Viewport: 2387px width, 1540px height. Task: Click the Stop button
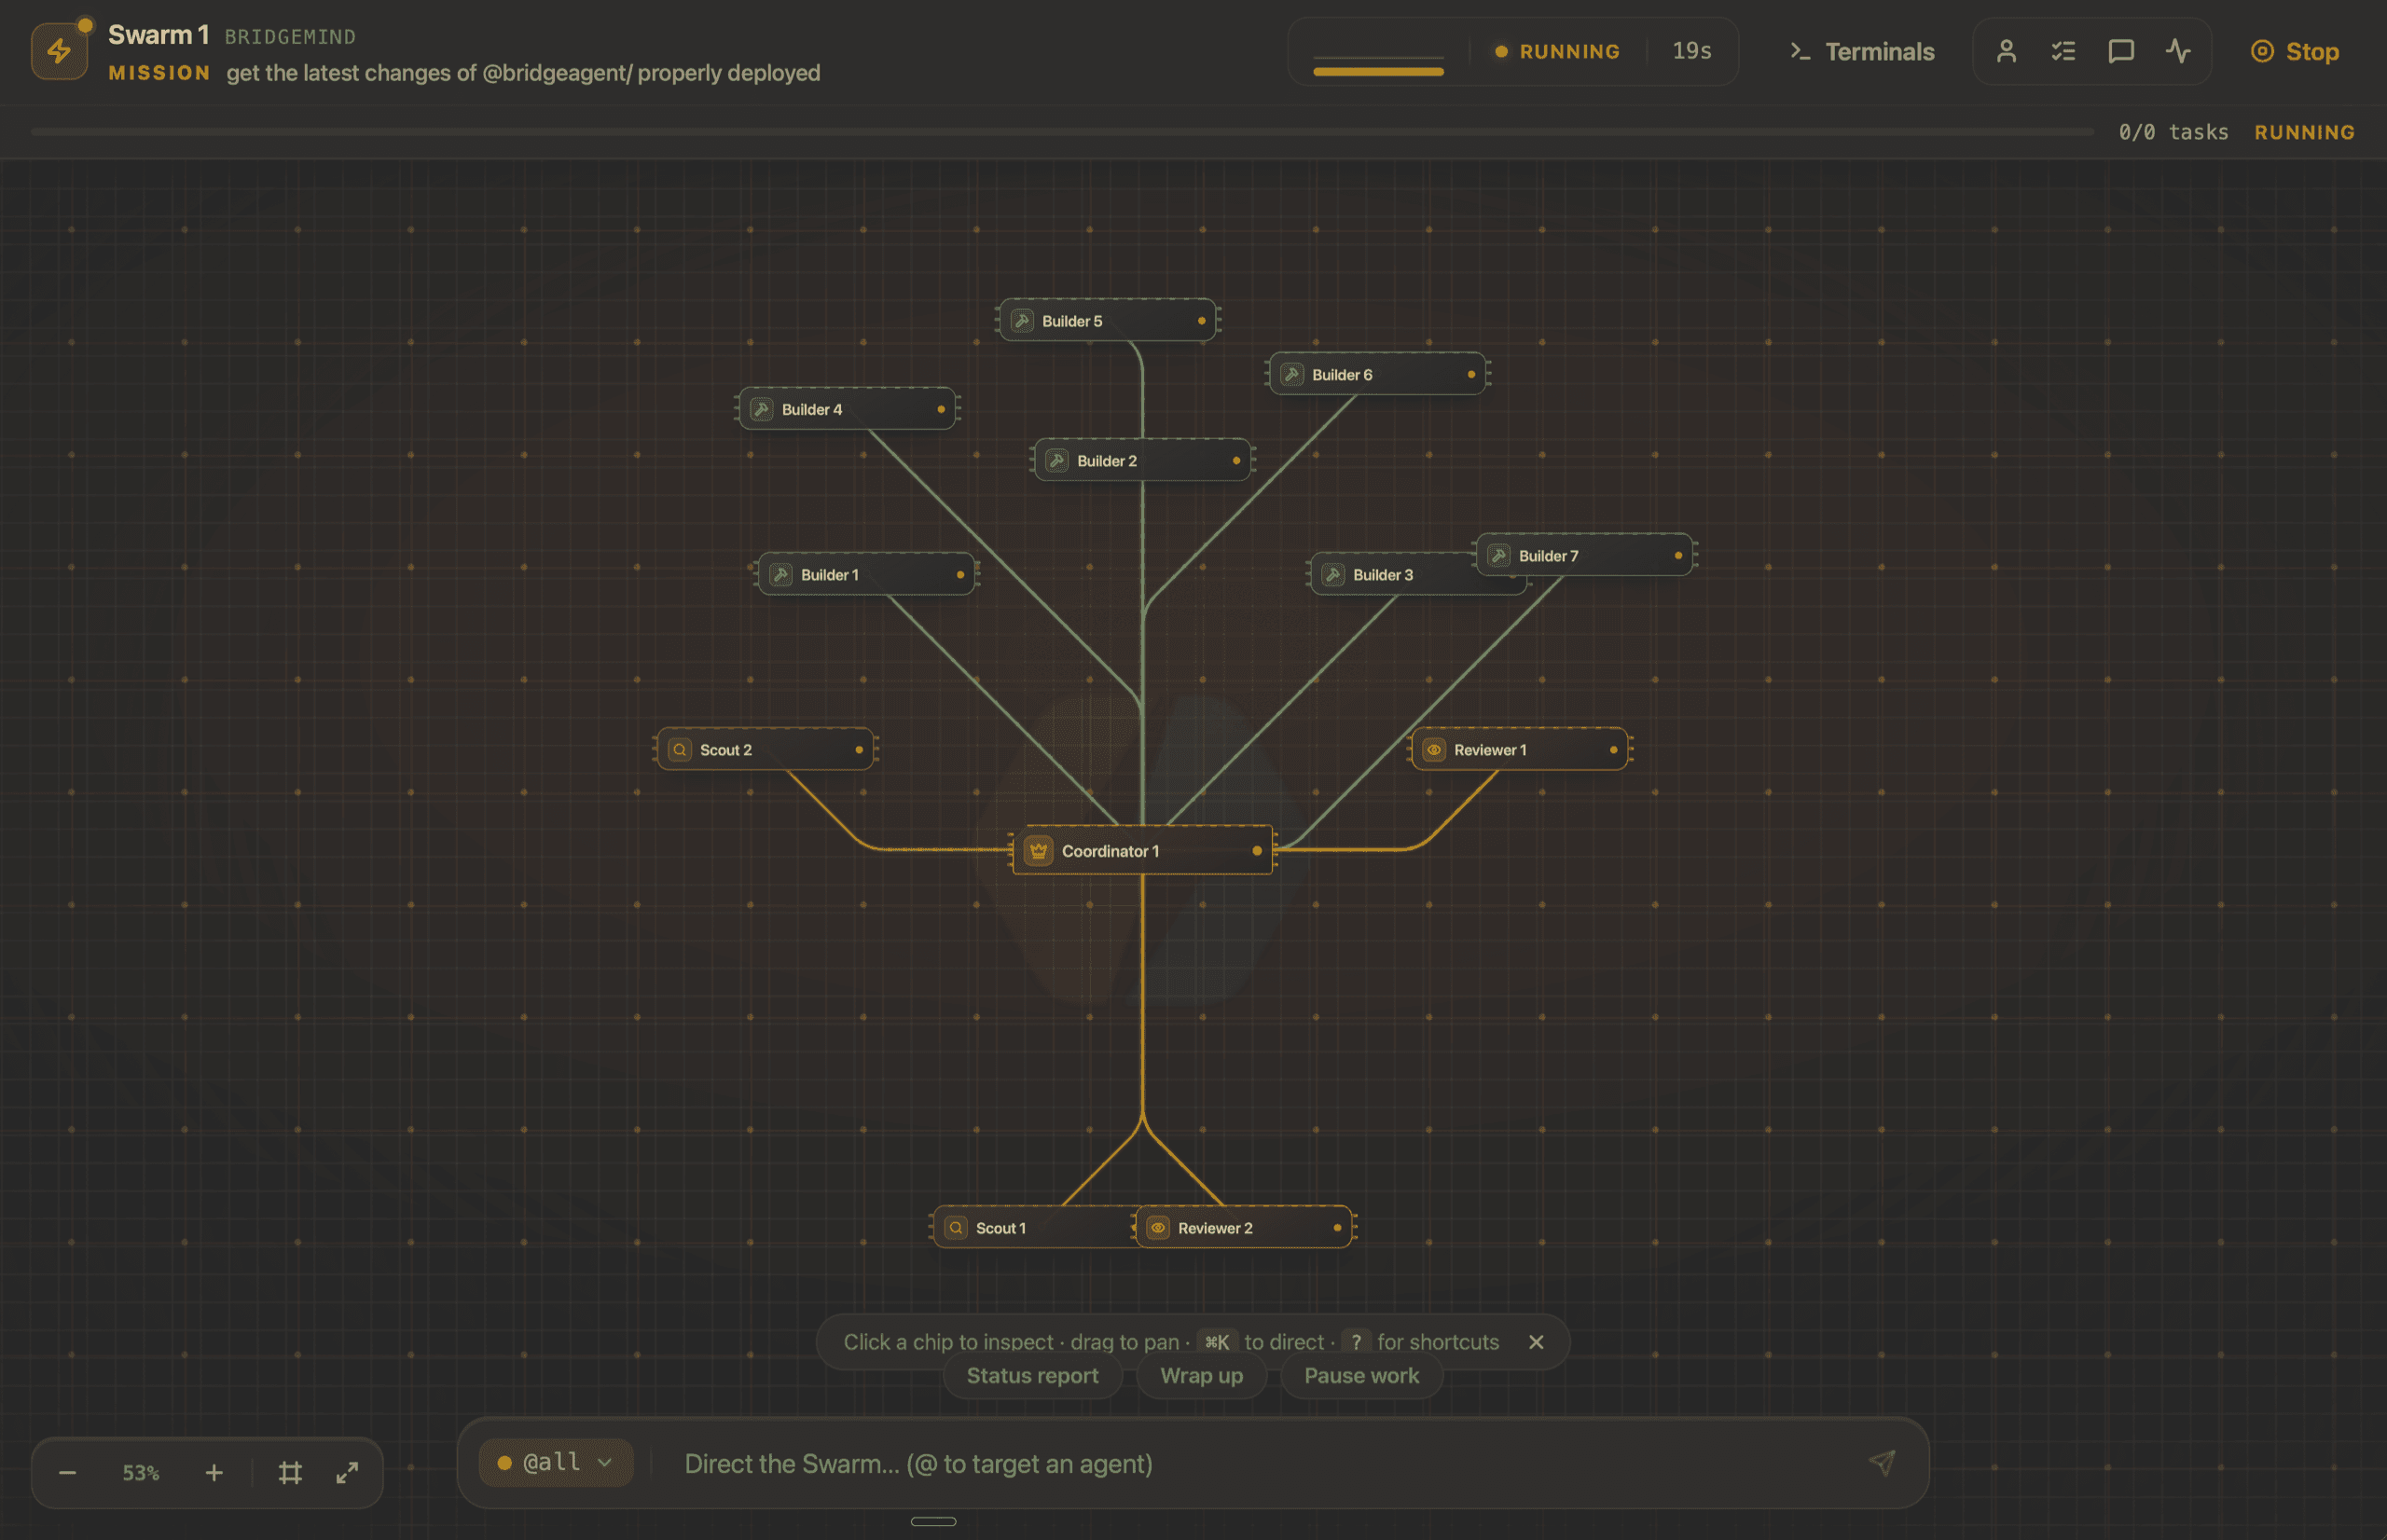2294,51
